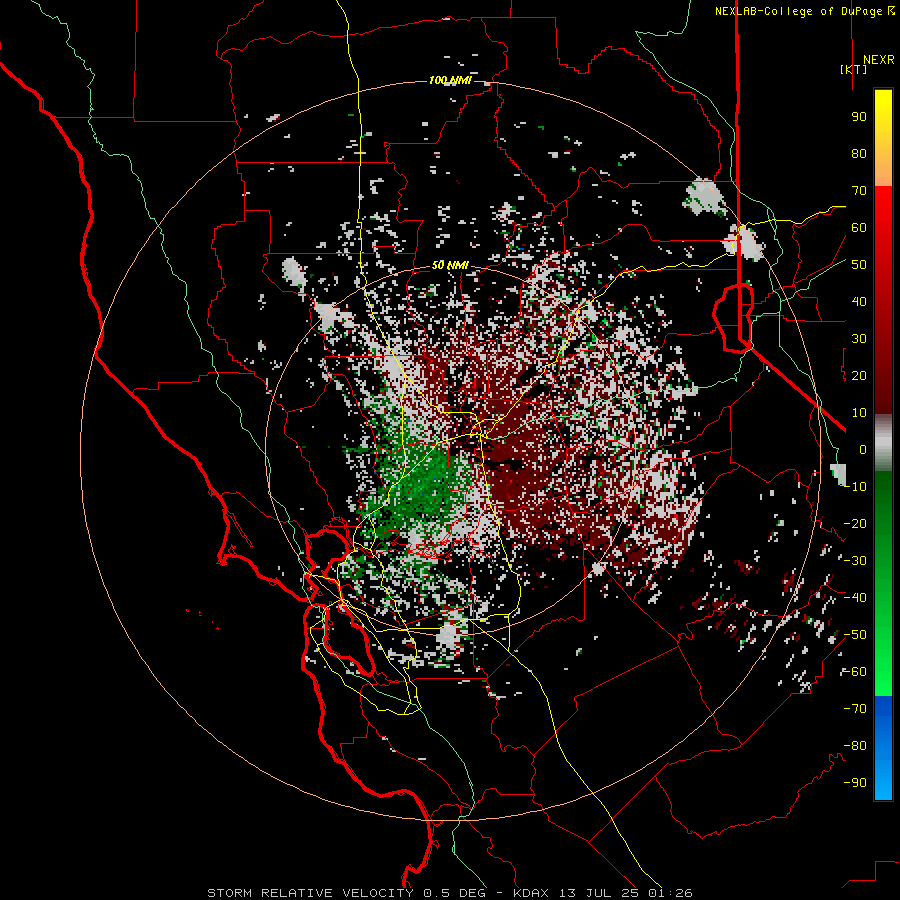
Task: Select the 40 value on the velocity scale
Action: click(859, 302)
